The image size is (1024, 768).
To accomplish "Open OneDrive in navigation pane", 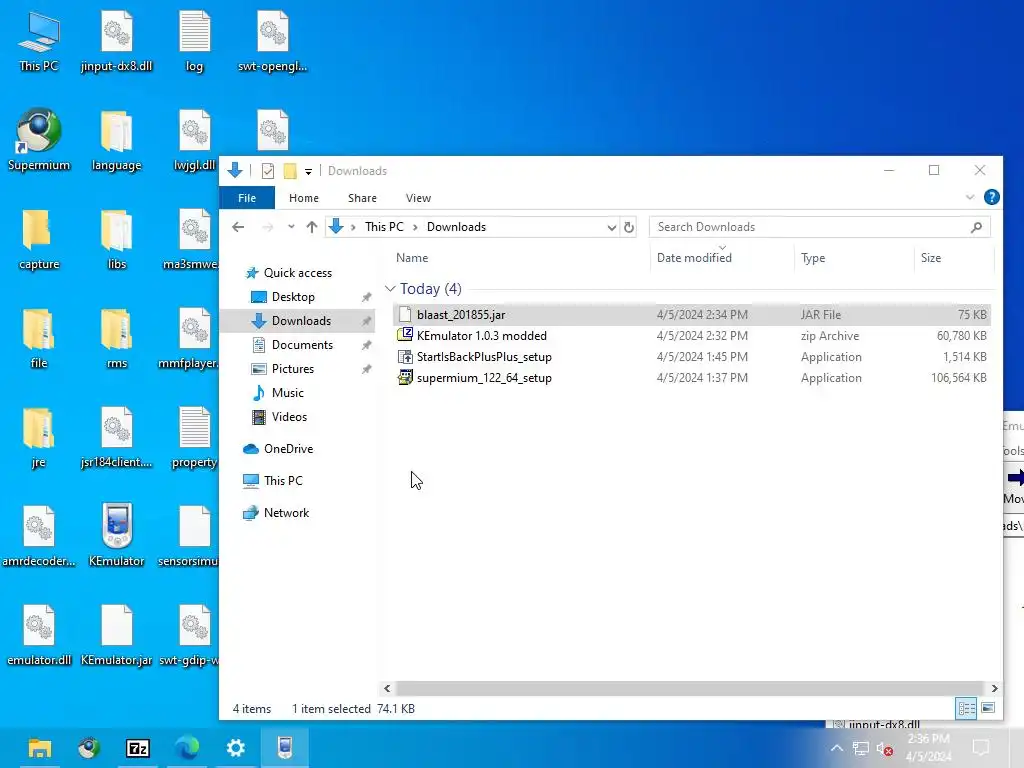I will click(x=288, y=449).
